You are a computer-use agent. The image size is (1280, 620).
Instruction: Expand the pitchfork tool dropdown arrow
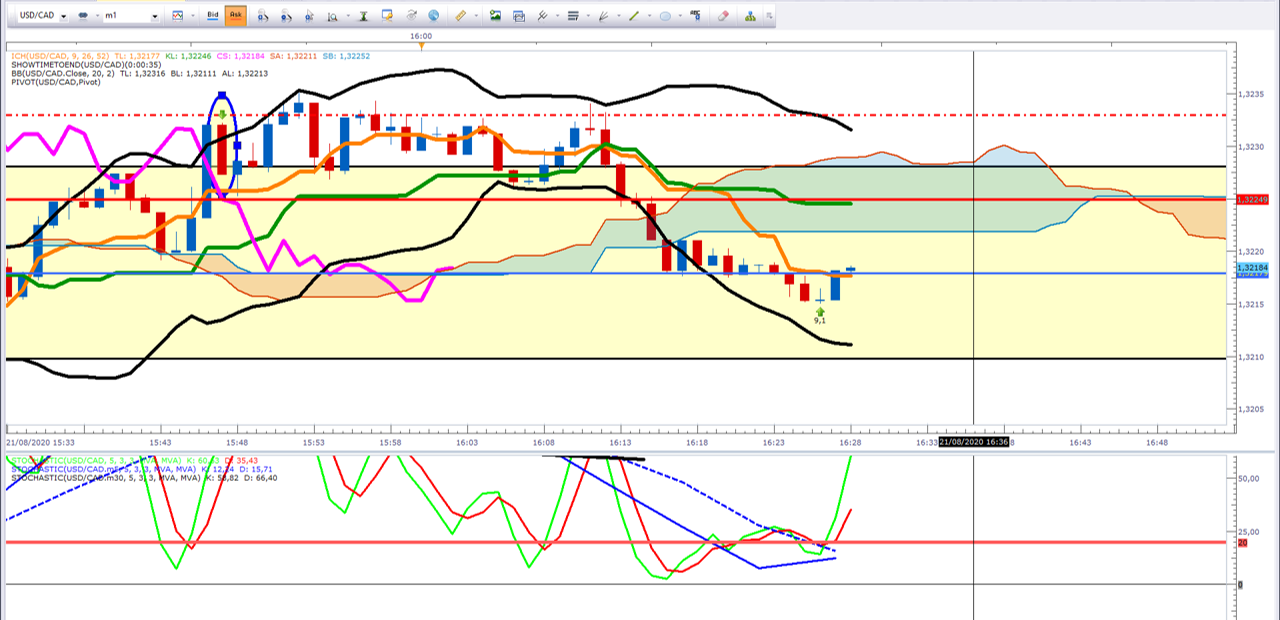[x=558, y=16]
